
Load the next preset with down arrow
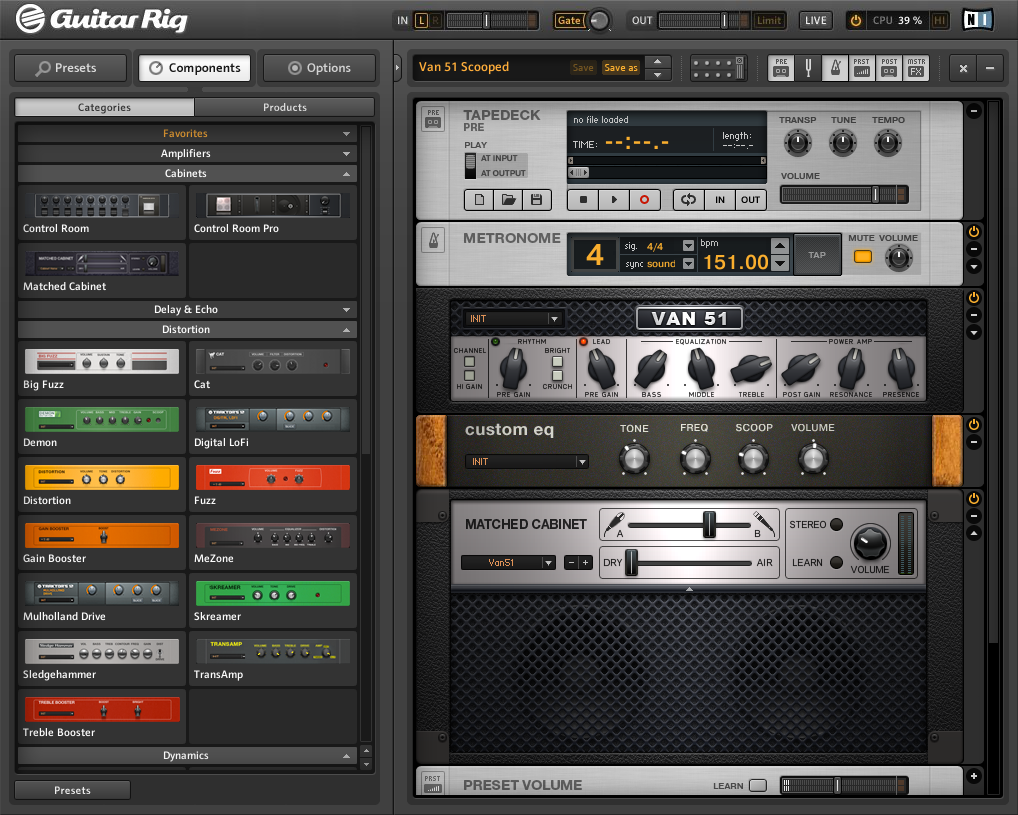658,75
